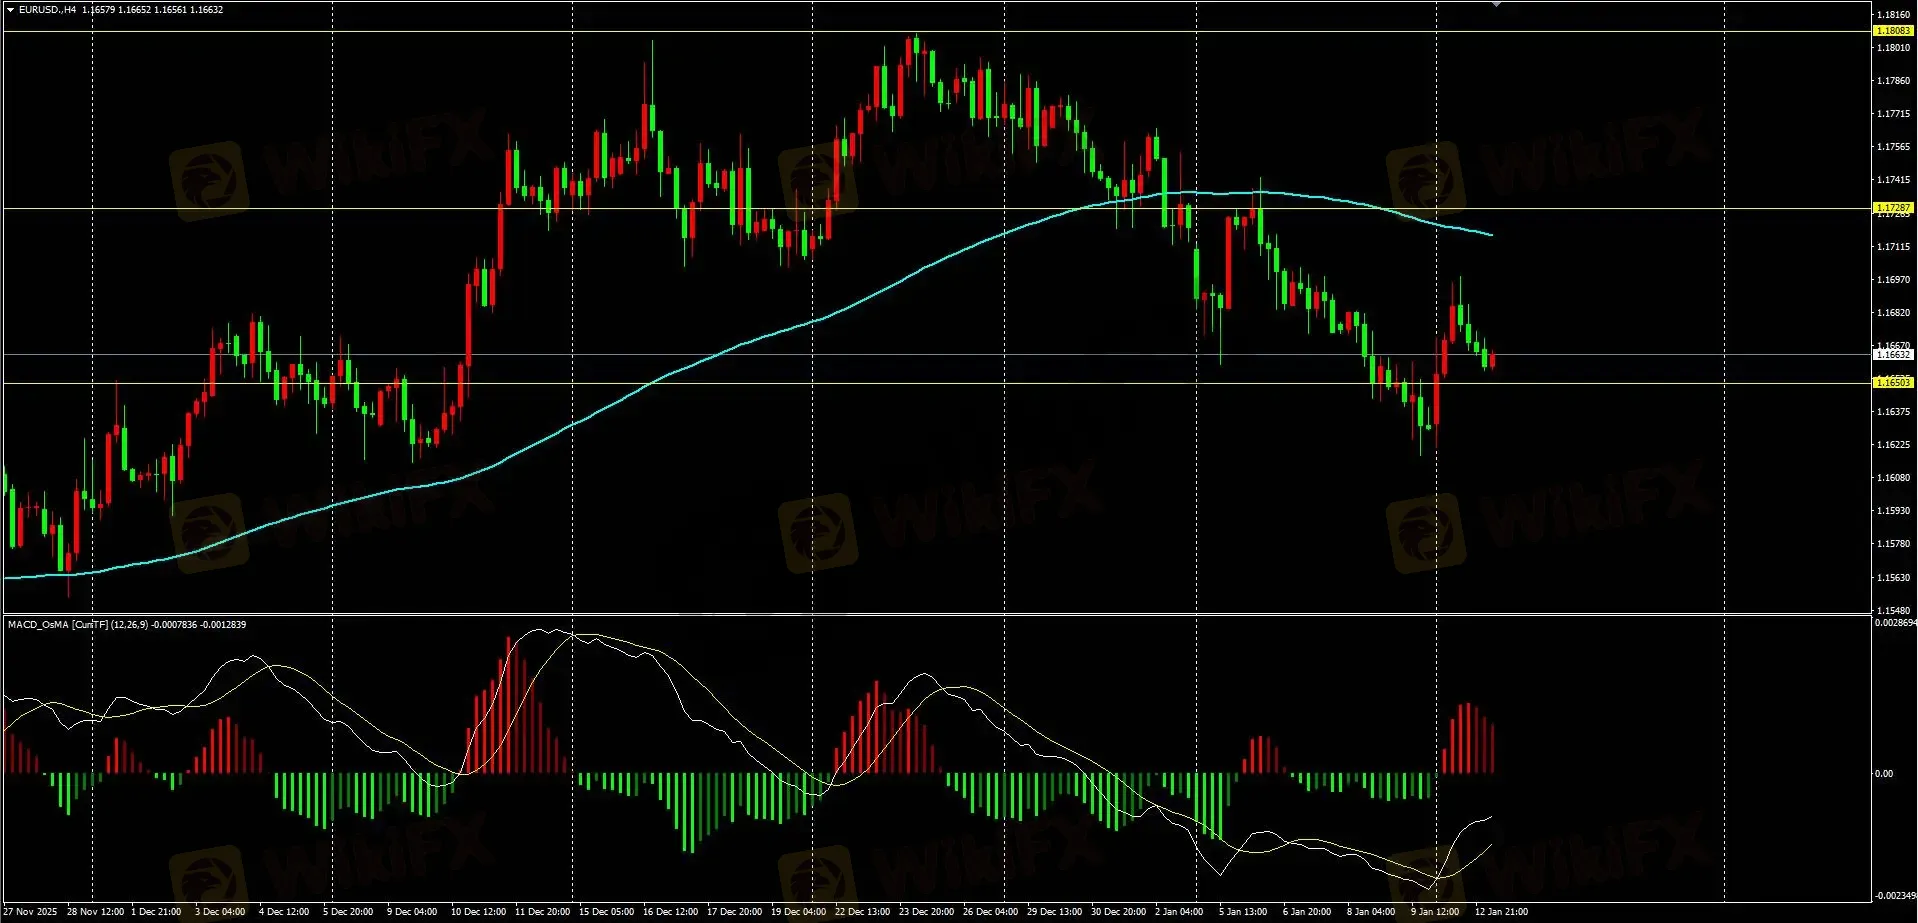Click the 26 Dec 04:00 time label
1918x923 pixels.
990,912
